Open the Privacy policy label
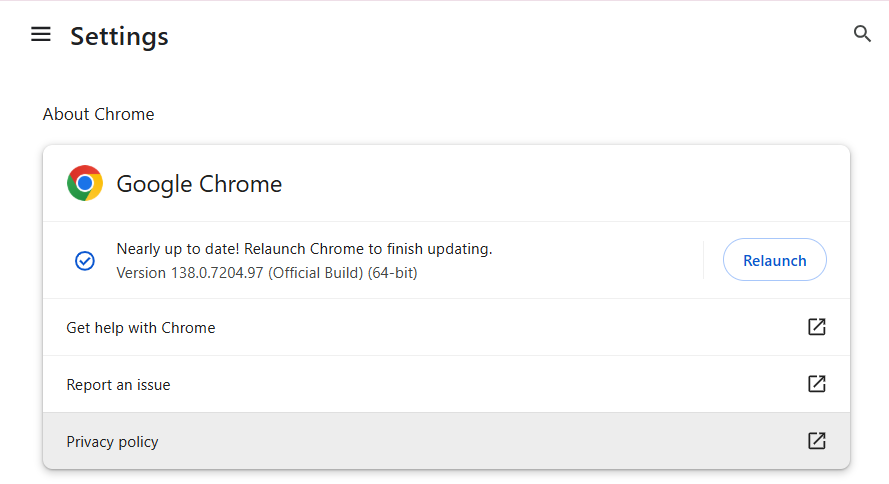Viewport: 889px width, 484px height. 112,442
